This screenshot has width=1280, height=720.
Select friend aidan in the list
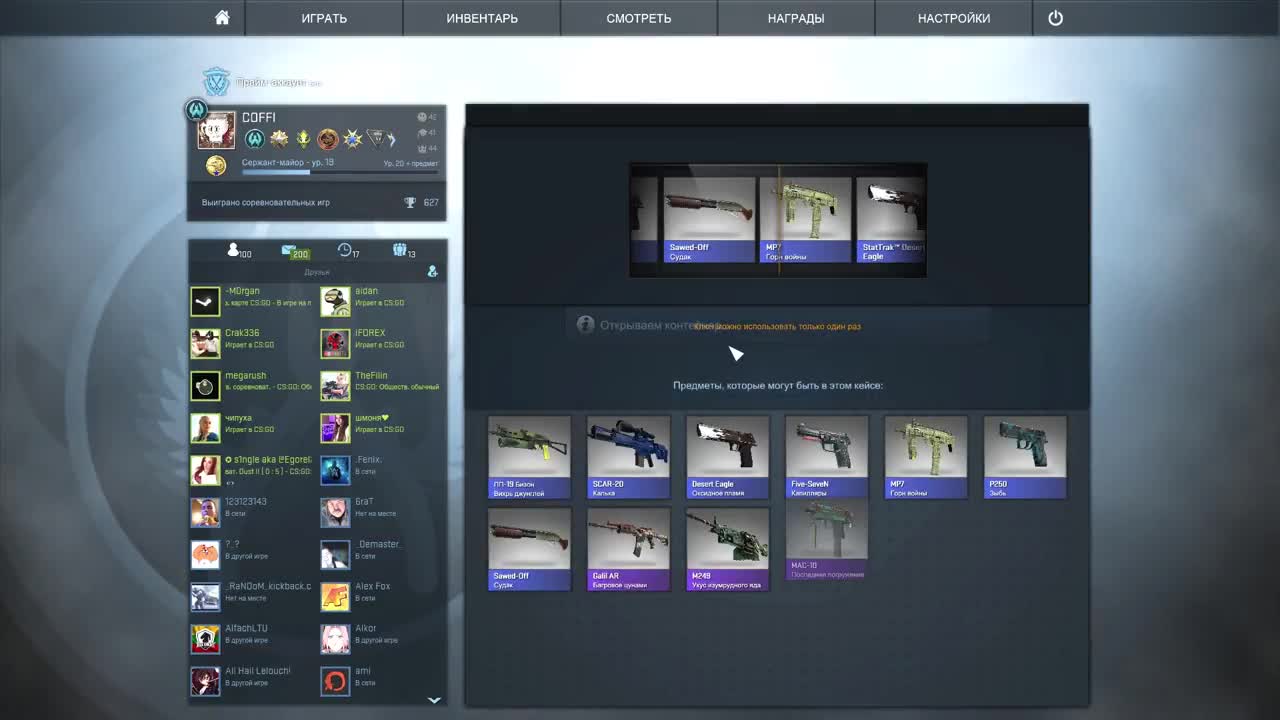click(382, 301)
